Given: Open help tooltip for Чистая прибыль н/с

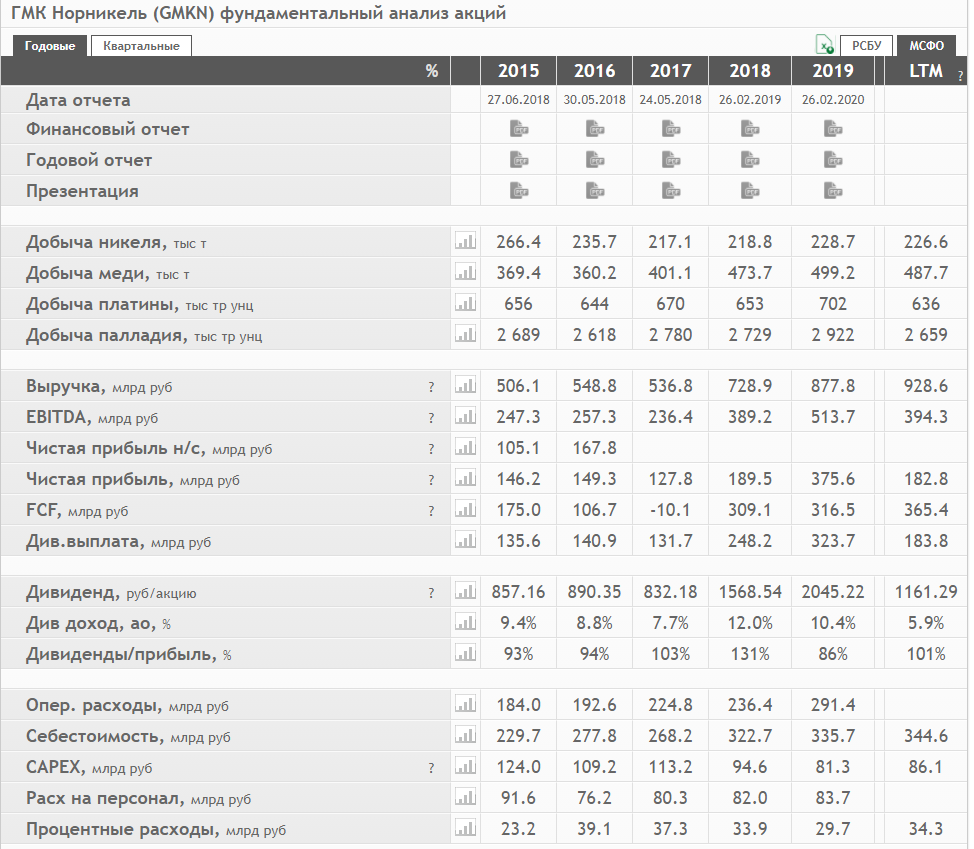Looking at the screenshot, I should point(431,449).
